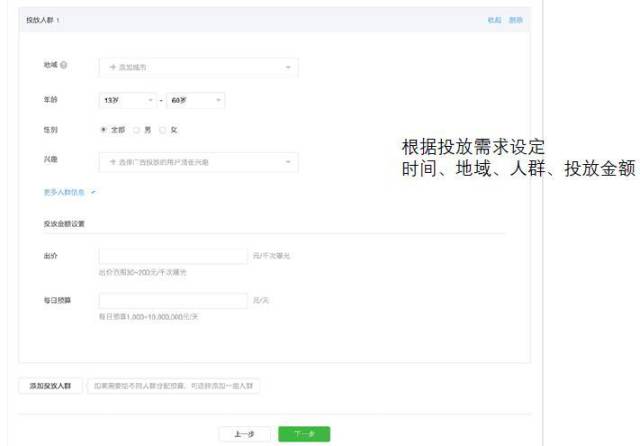640x446 pixels.
Task: Click the plus icon in 兴趣 field
Action: [113, 161]
